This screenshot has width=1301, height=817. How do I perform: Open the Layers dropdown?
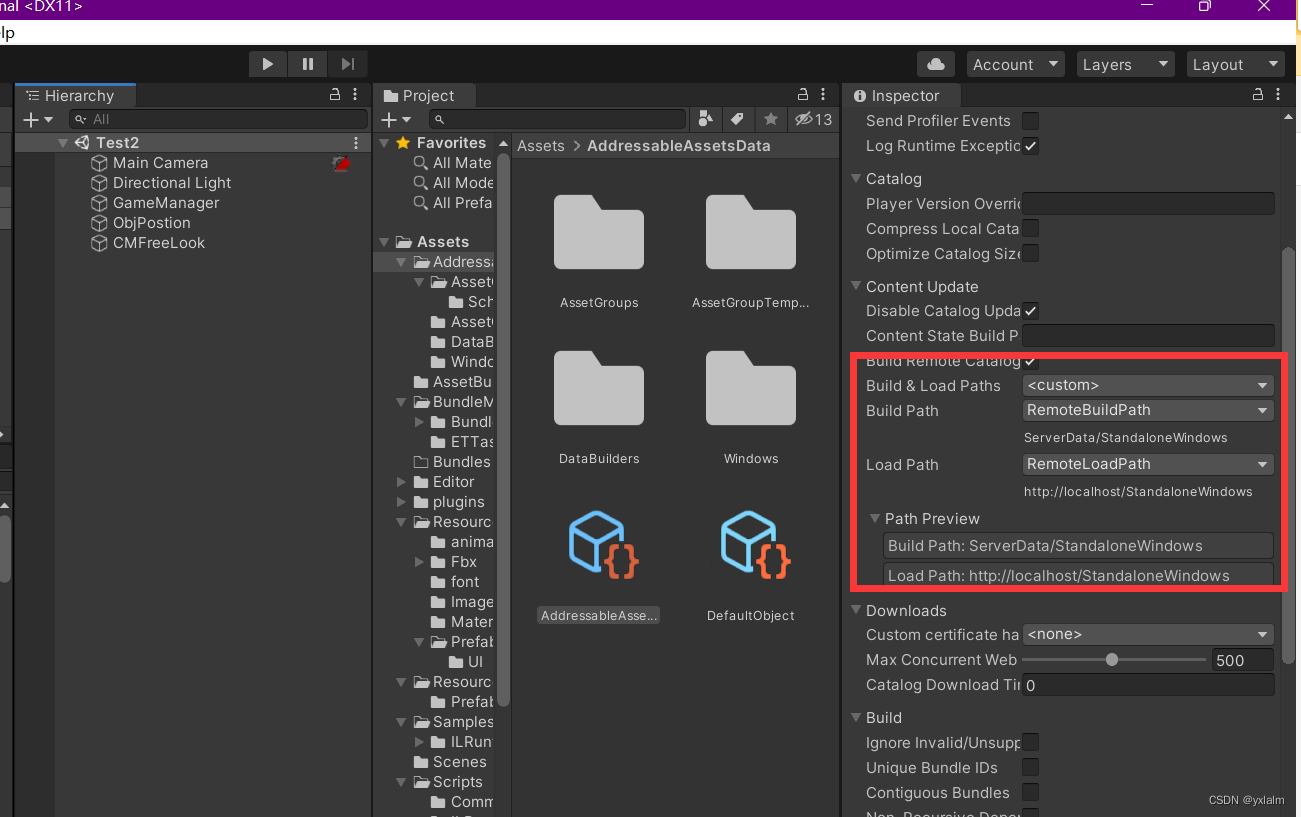(x=1126, y=64)
